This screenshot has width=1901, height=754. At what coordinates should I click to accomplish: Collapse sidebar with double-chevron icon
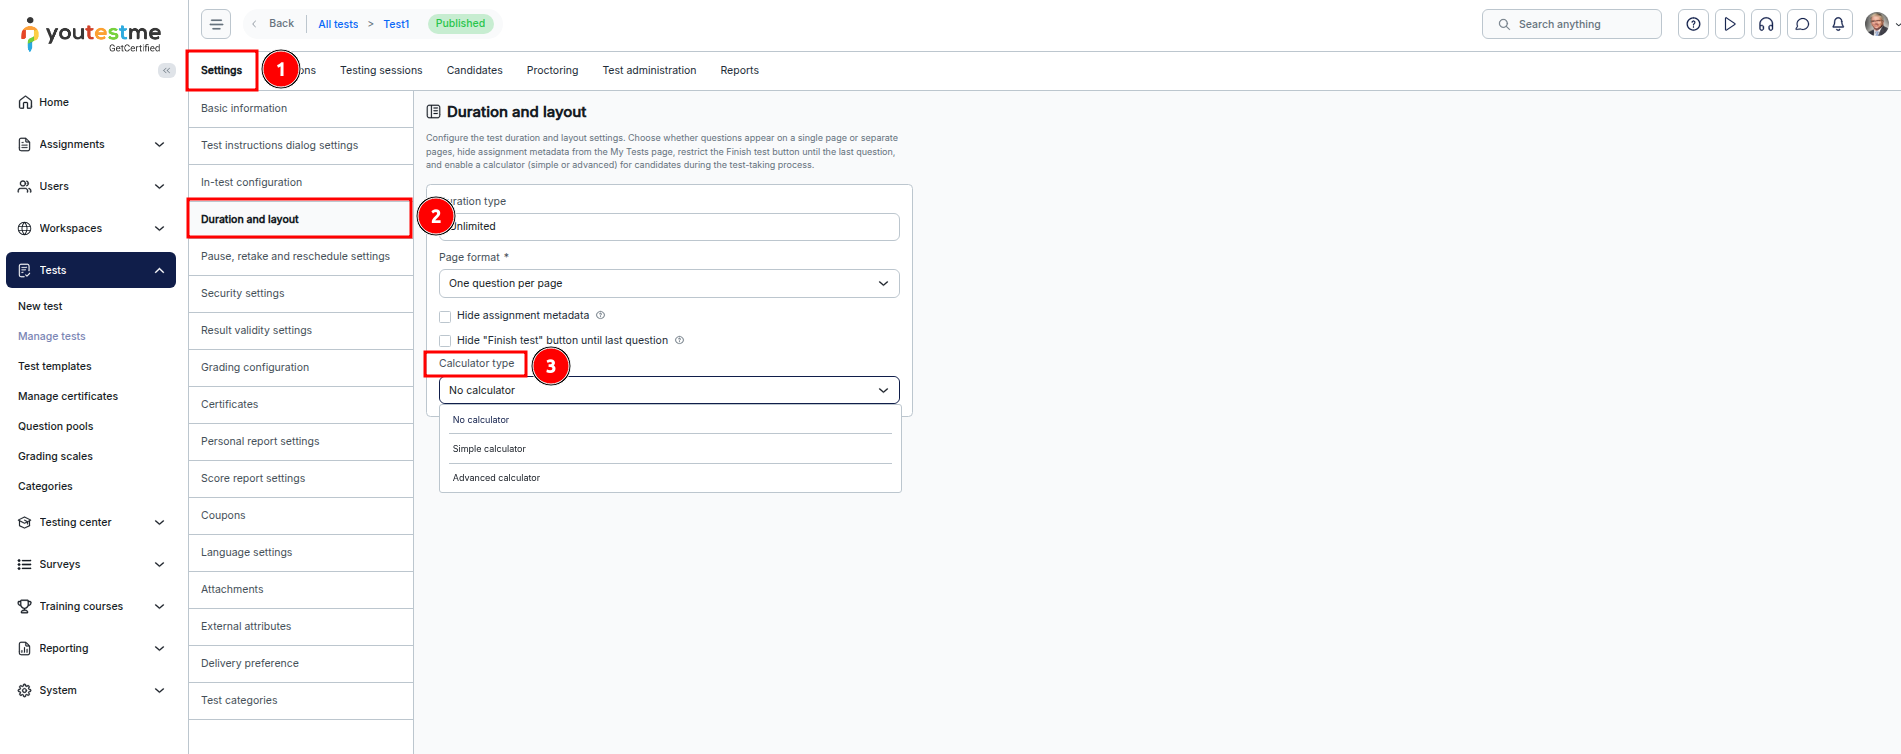pos(167,70)
